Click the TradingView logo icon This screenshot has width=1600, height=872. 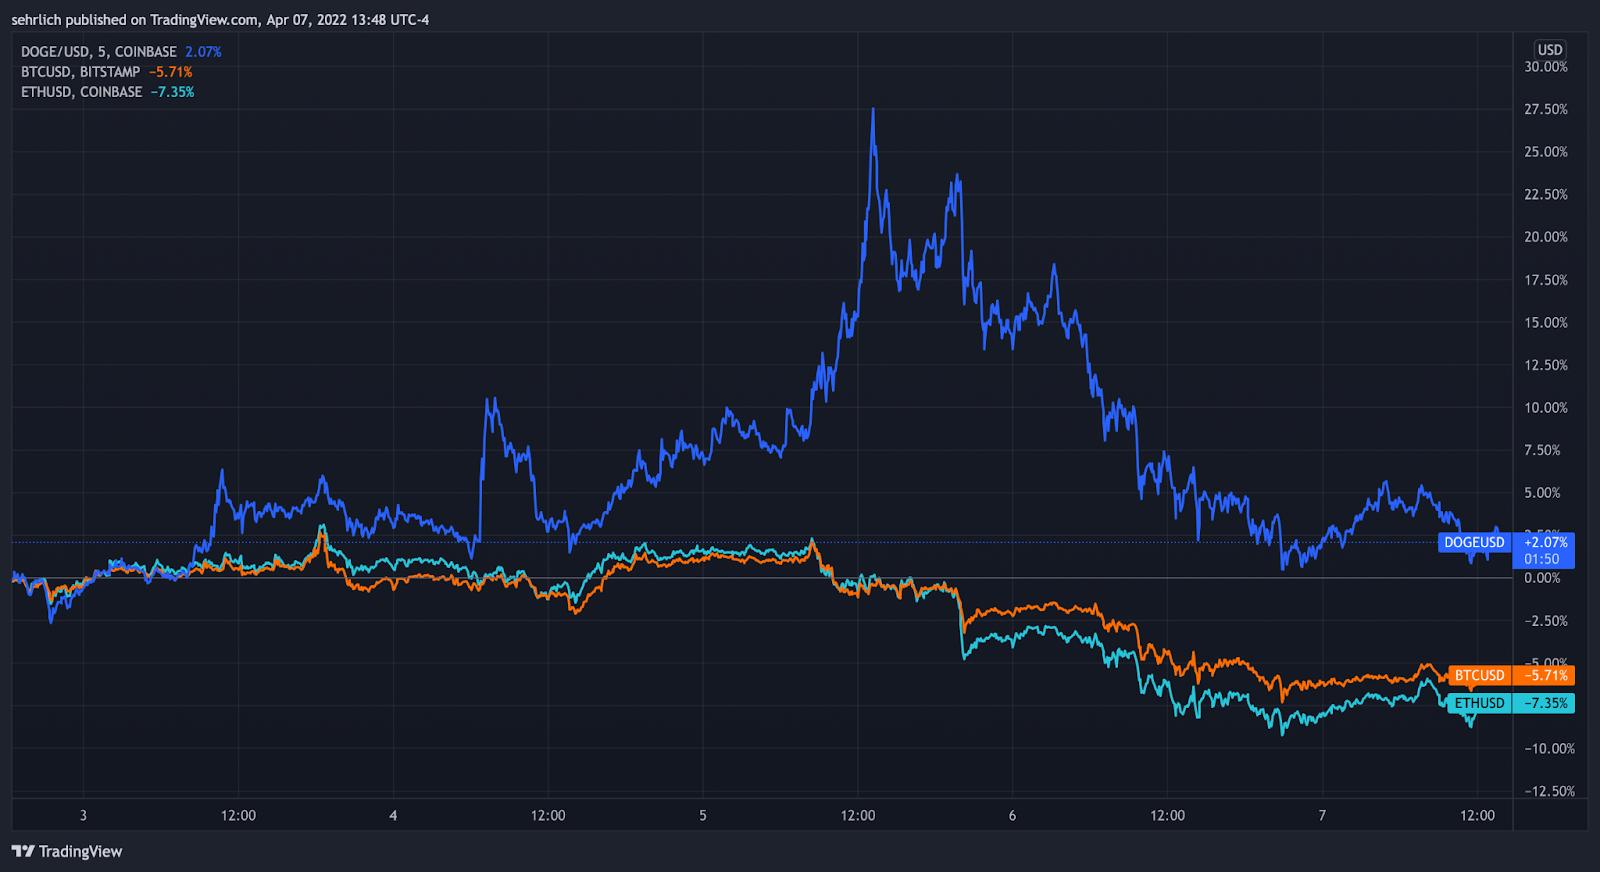tap(22, 851)
